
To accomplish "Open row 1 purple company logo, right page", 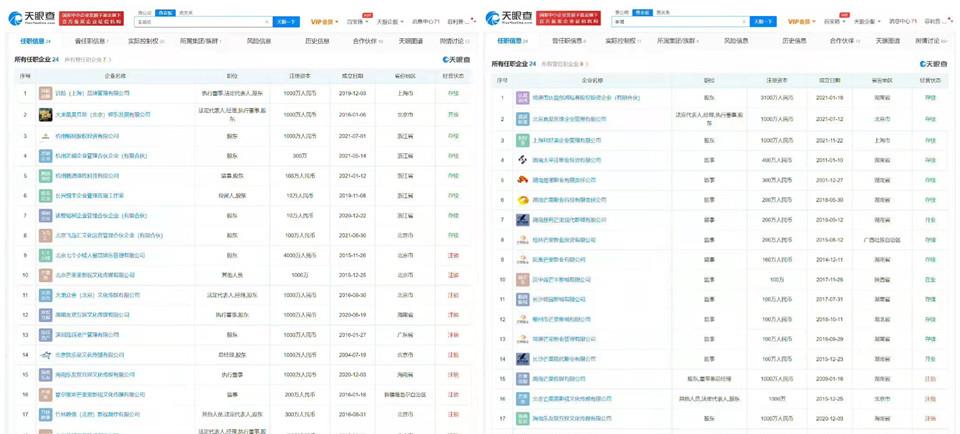I will (x=522, y=97).
